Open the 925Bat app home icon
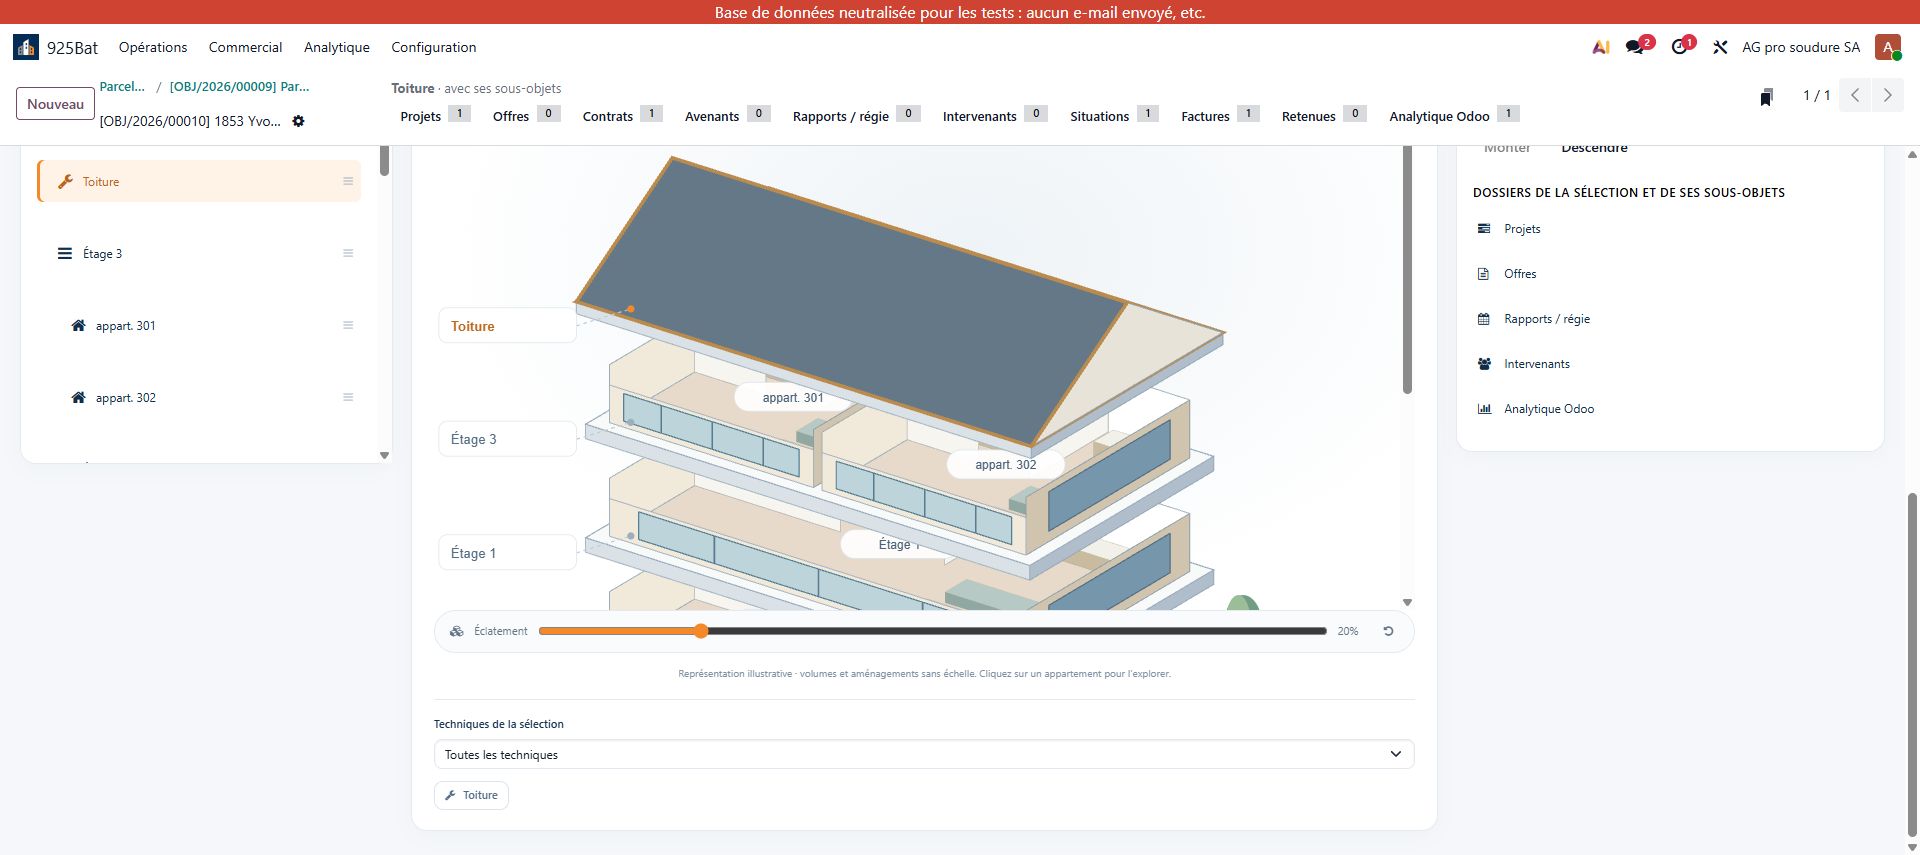The width and height of the screenshot is (1920, 855). tap(26, 47)
